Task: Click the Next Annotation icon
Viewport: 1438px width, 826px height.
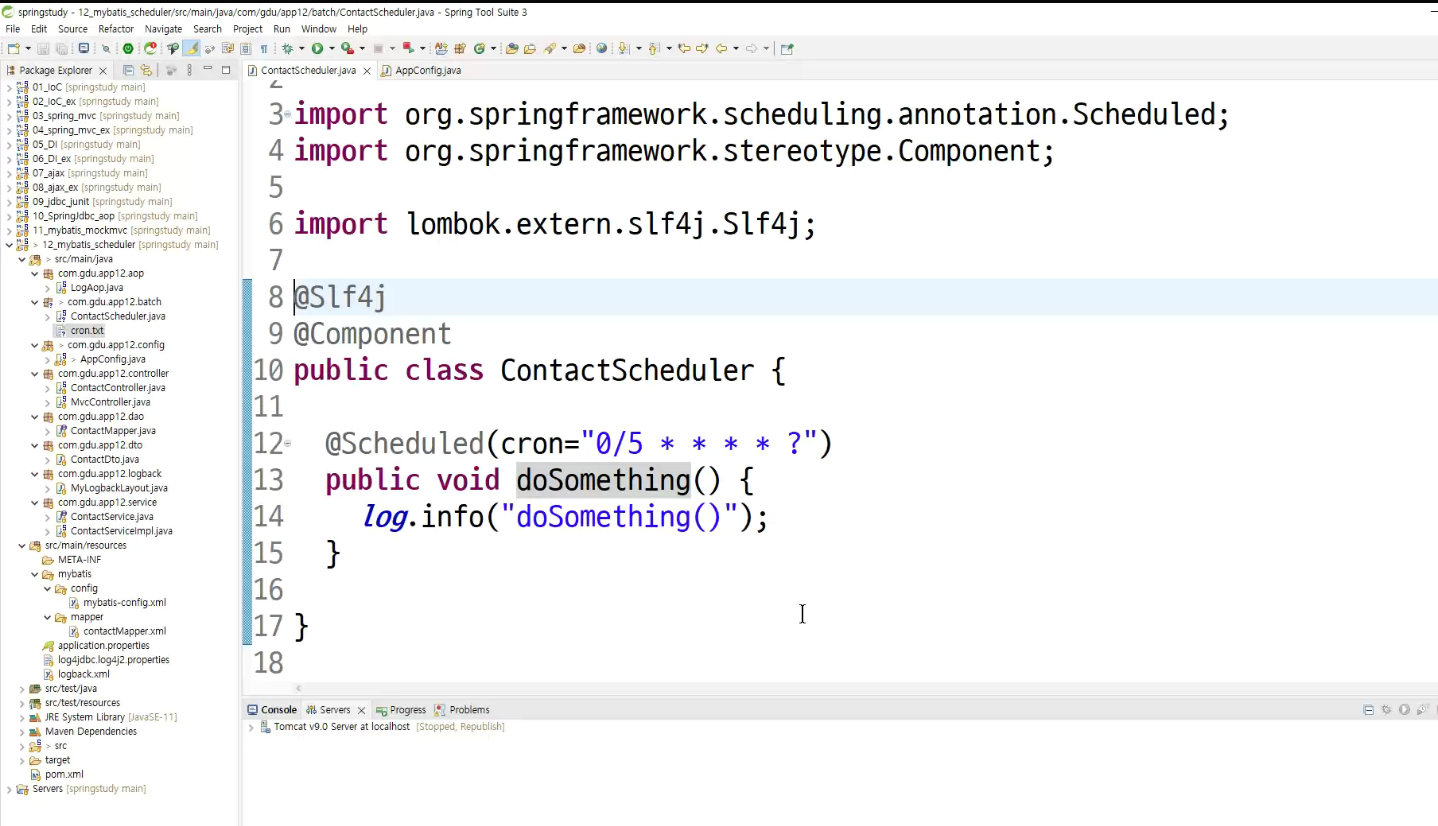Action: (x=623, y=48)
